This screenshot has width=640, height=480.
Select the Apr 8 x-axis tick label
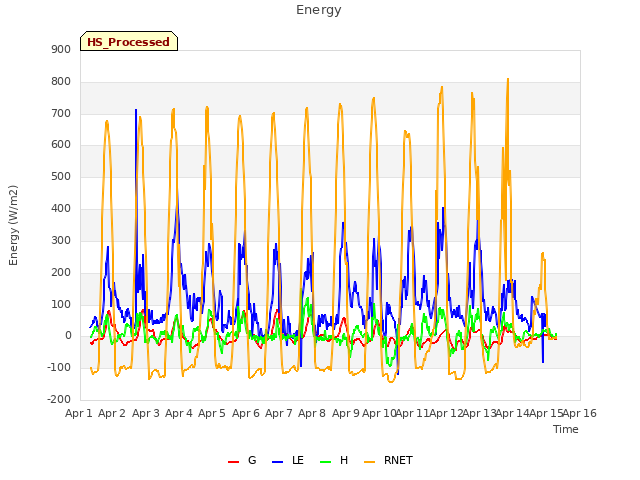312,413
